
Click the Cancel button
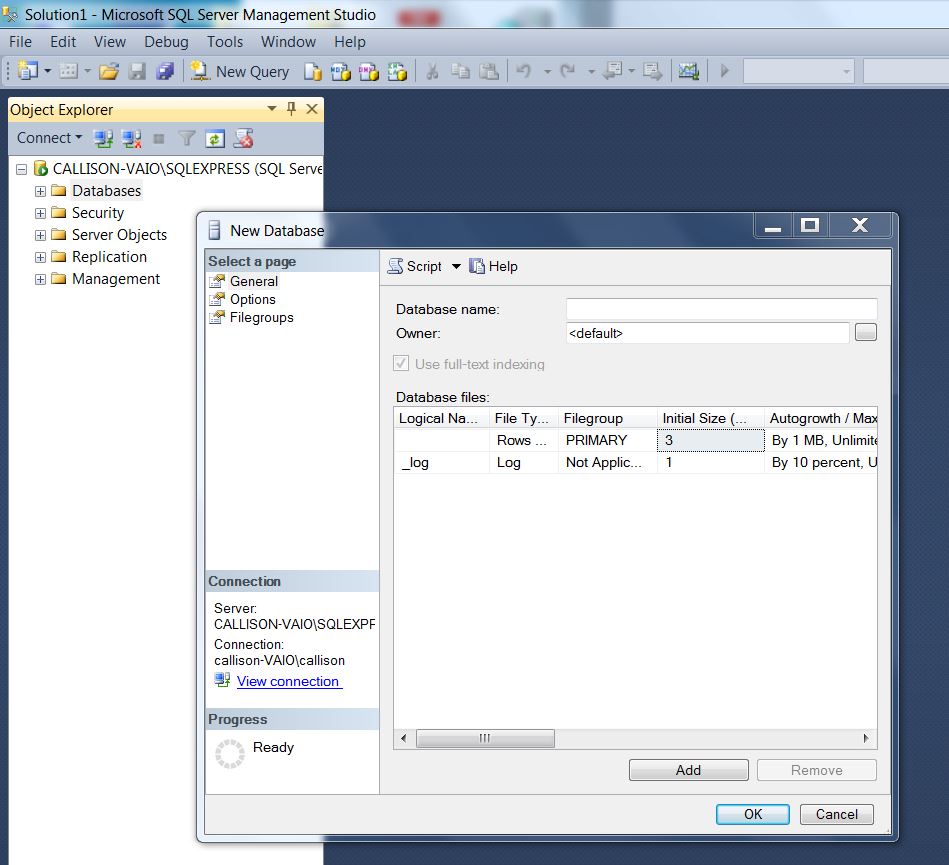click(x=836, y=814)
